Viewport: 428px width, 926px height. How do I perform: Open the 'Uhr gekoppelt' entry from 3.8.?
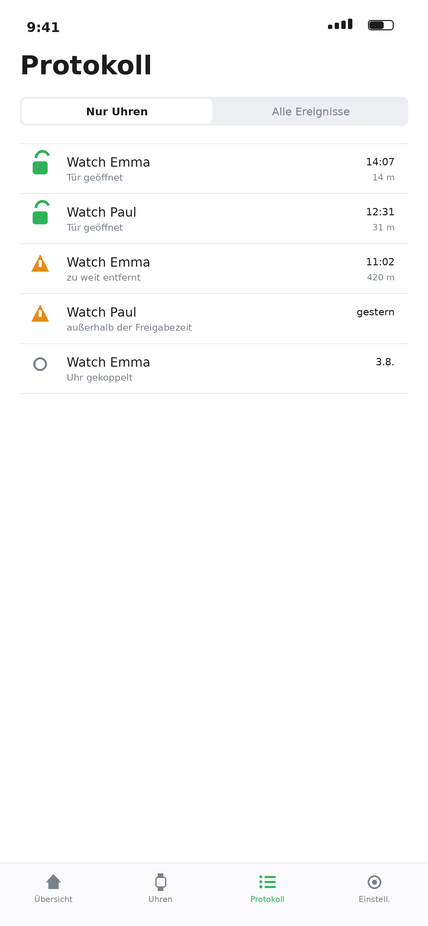(214, 369)
